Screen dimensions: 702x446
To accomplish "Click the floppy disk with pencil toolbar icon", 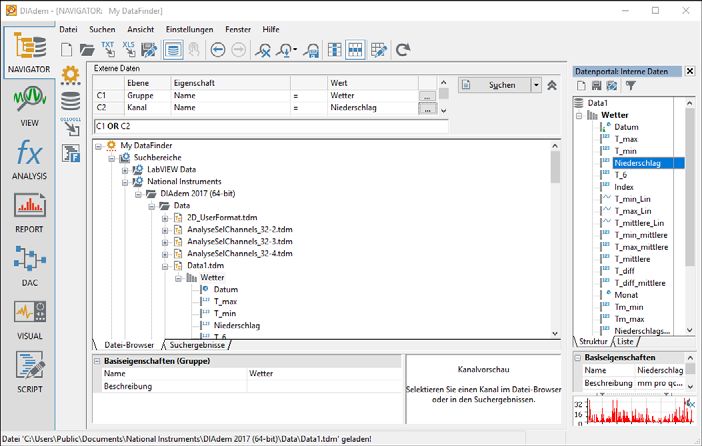I will (149, 50).
